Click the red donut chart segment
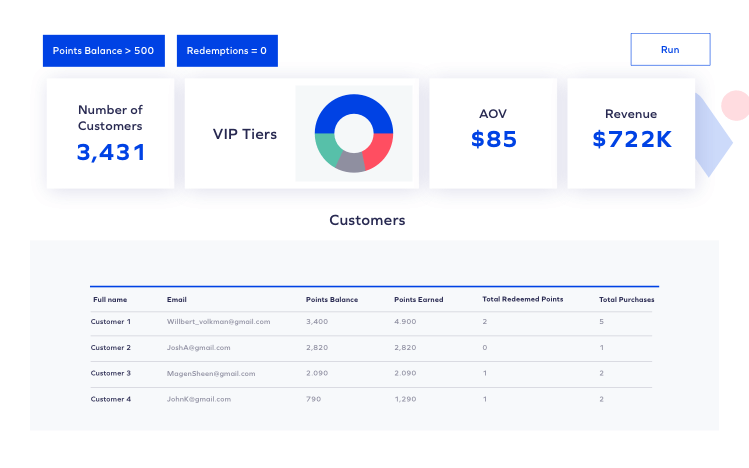Screen dimensions: 749x468 tap(381, 151)
